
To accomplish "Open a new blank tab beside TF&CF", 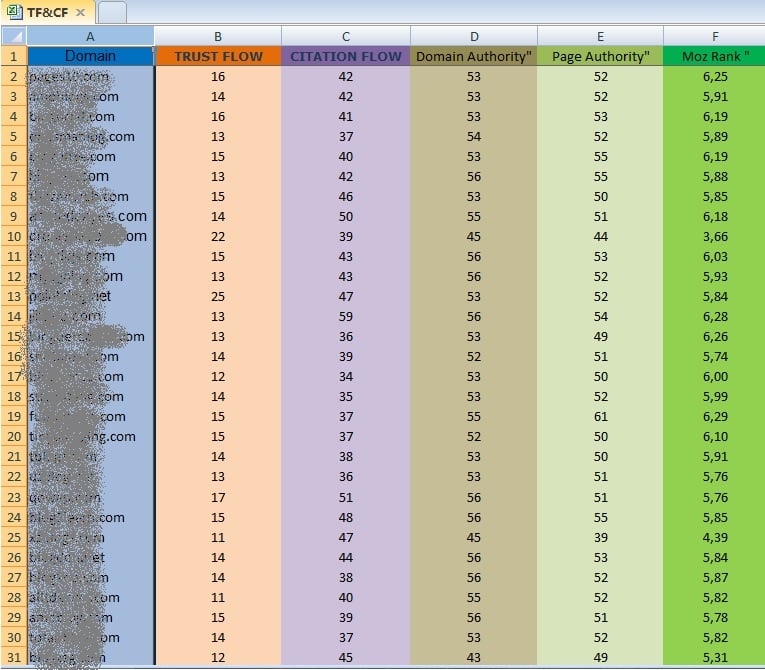I will 112,12.
